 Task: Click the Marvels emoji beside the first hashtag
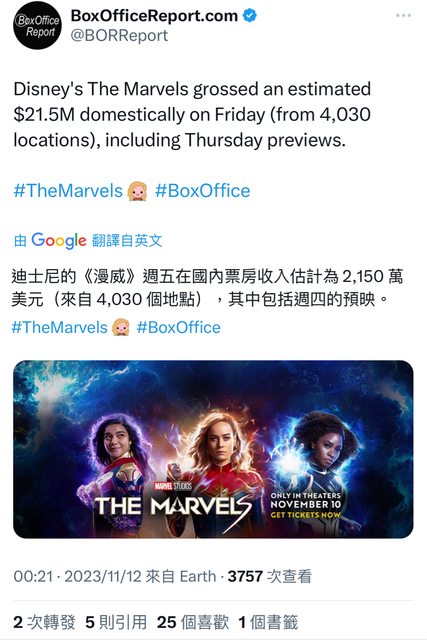click(x=137, y=191)
